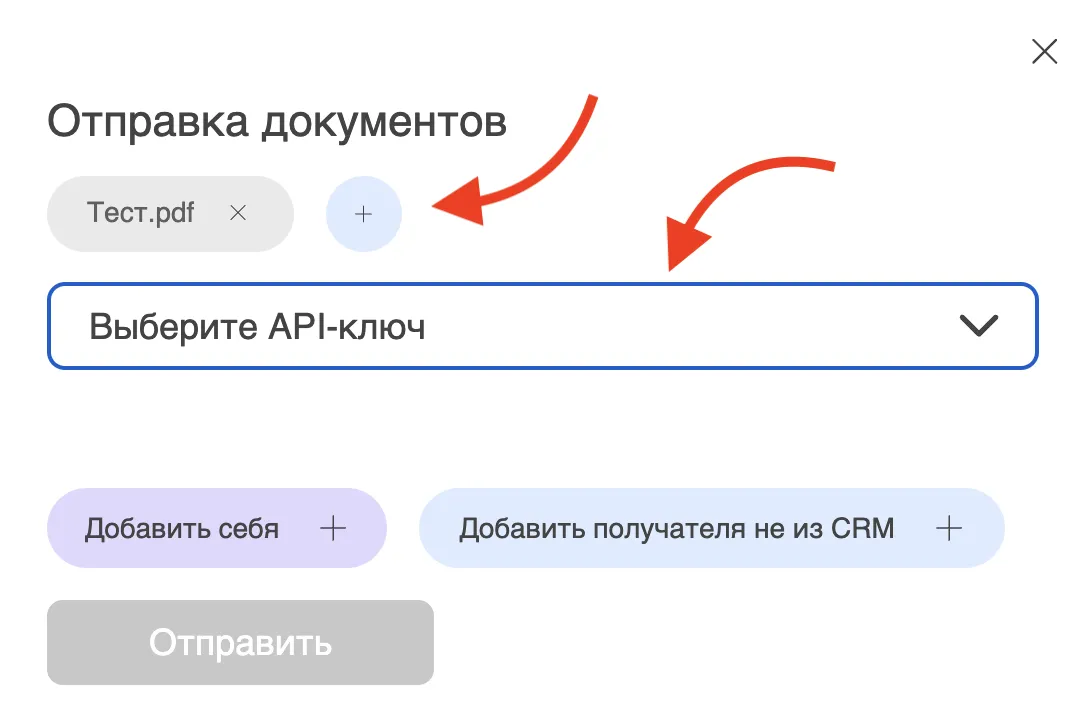Screen dimensions: 1082x718
Task: Click the Выберите API-ключ placeholder text
Action: (258, 327)
